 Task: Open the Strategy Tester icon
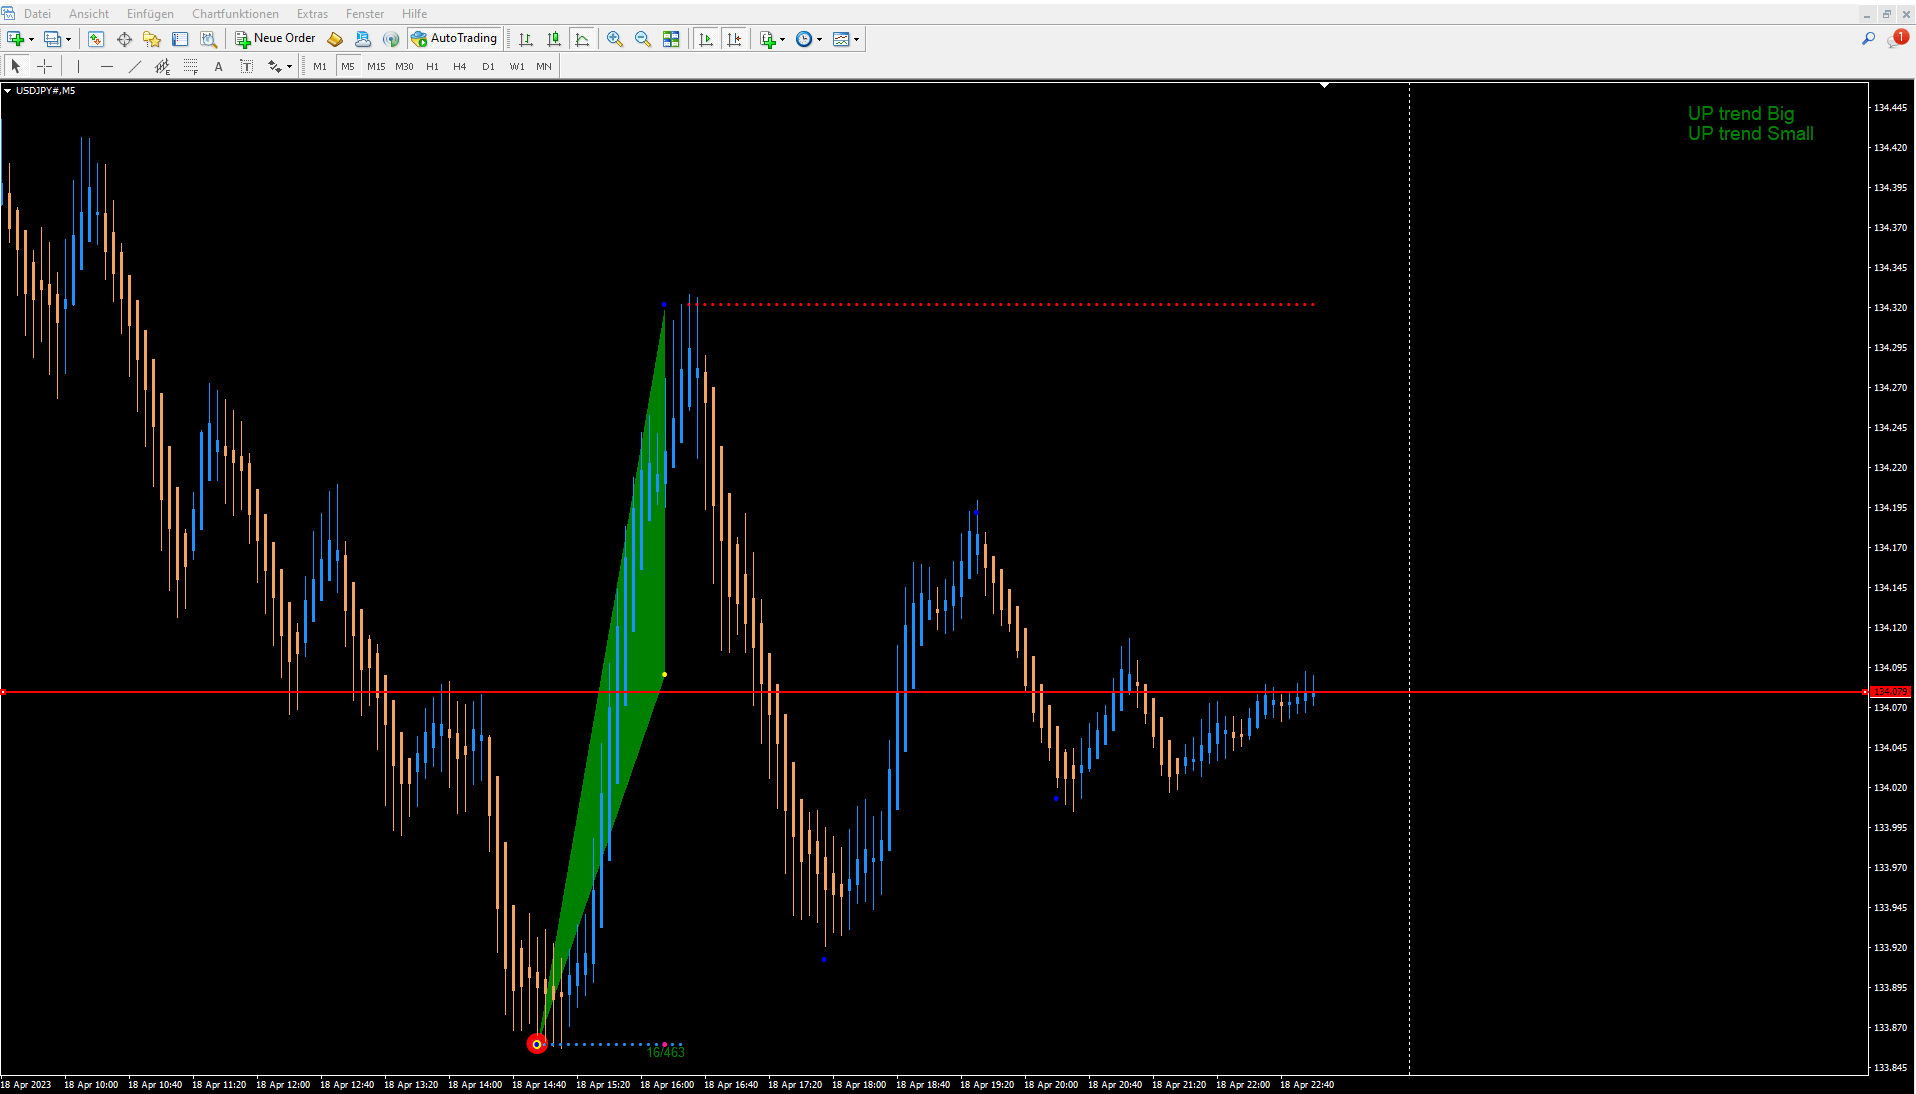tap(208, 39)
